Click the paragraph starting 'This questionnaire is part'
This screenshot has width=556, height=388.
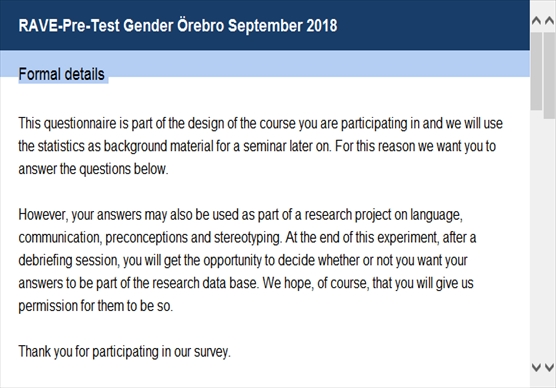260,146
